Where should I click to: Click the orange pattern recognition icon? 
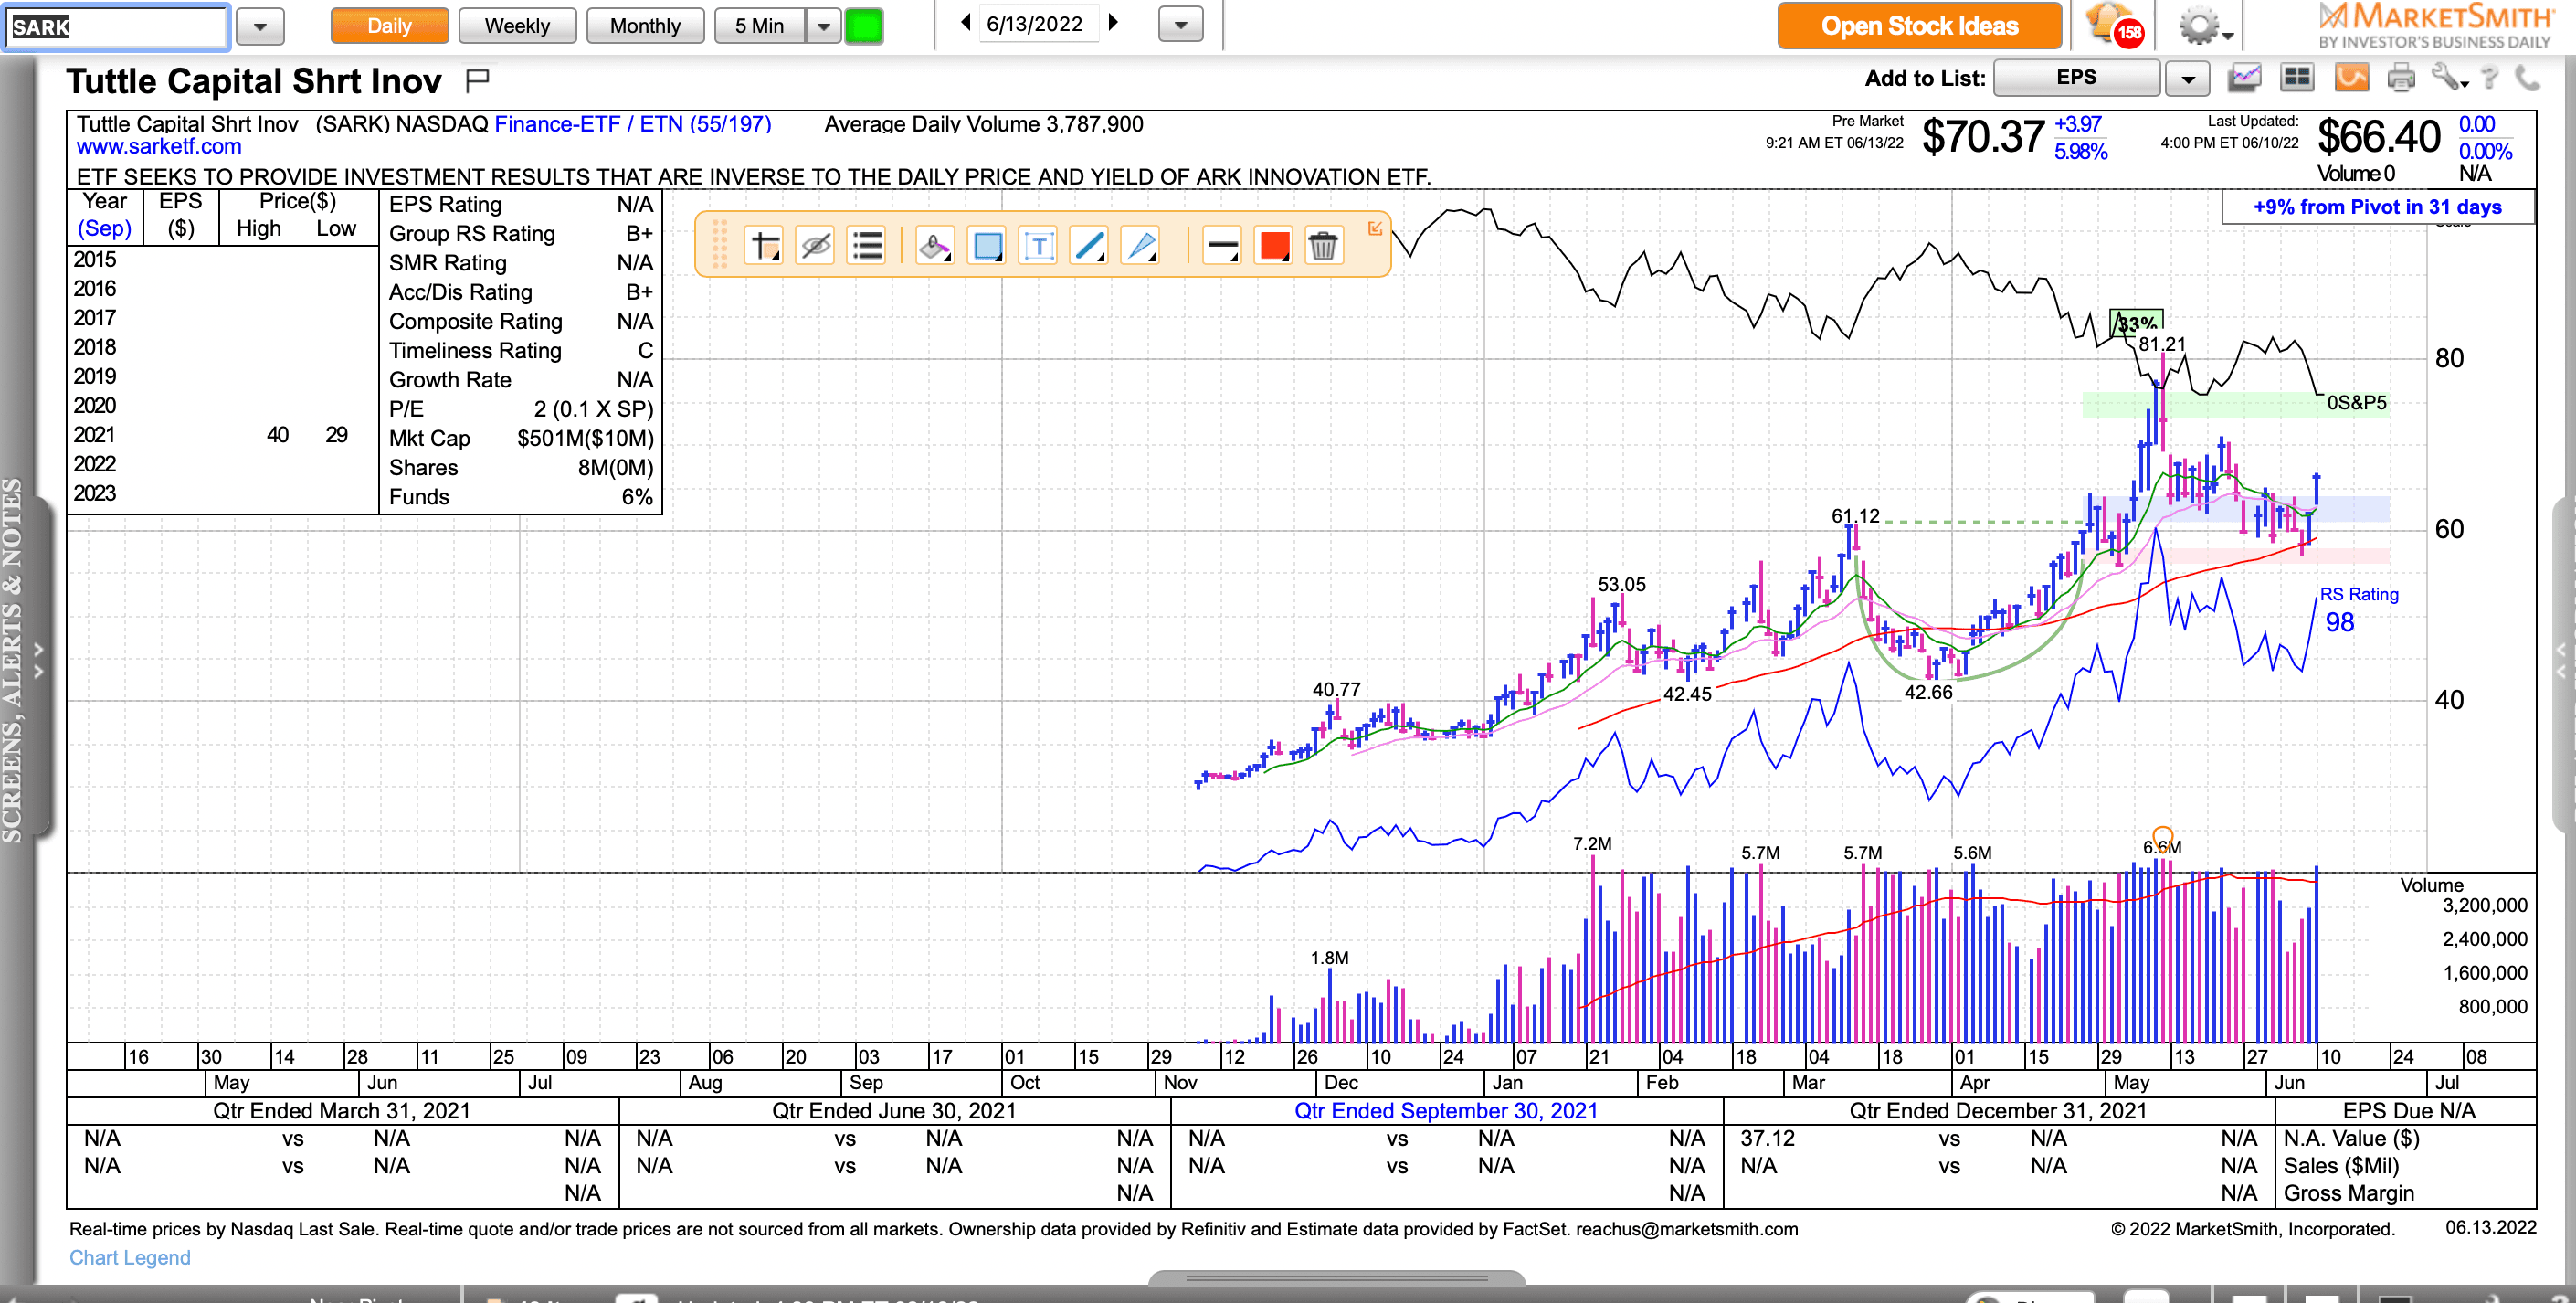pyautogui.click(x=2351, y=77)
